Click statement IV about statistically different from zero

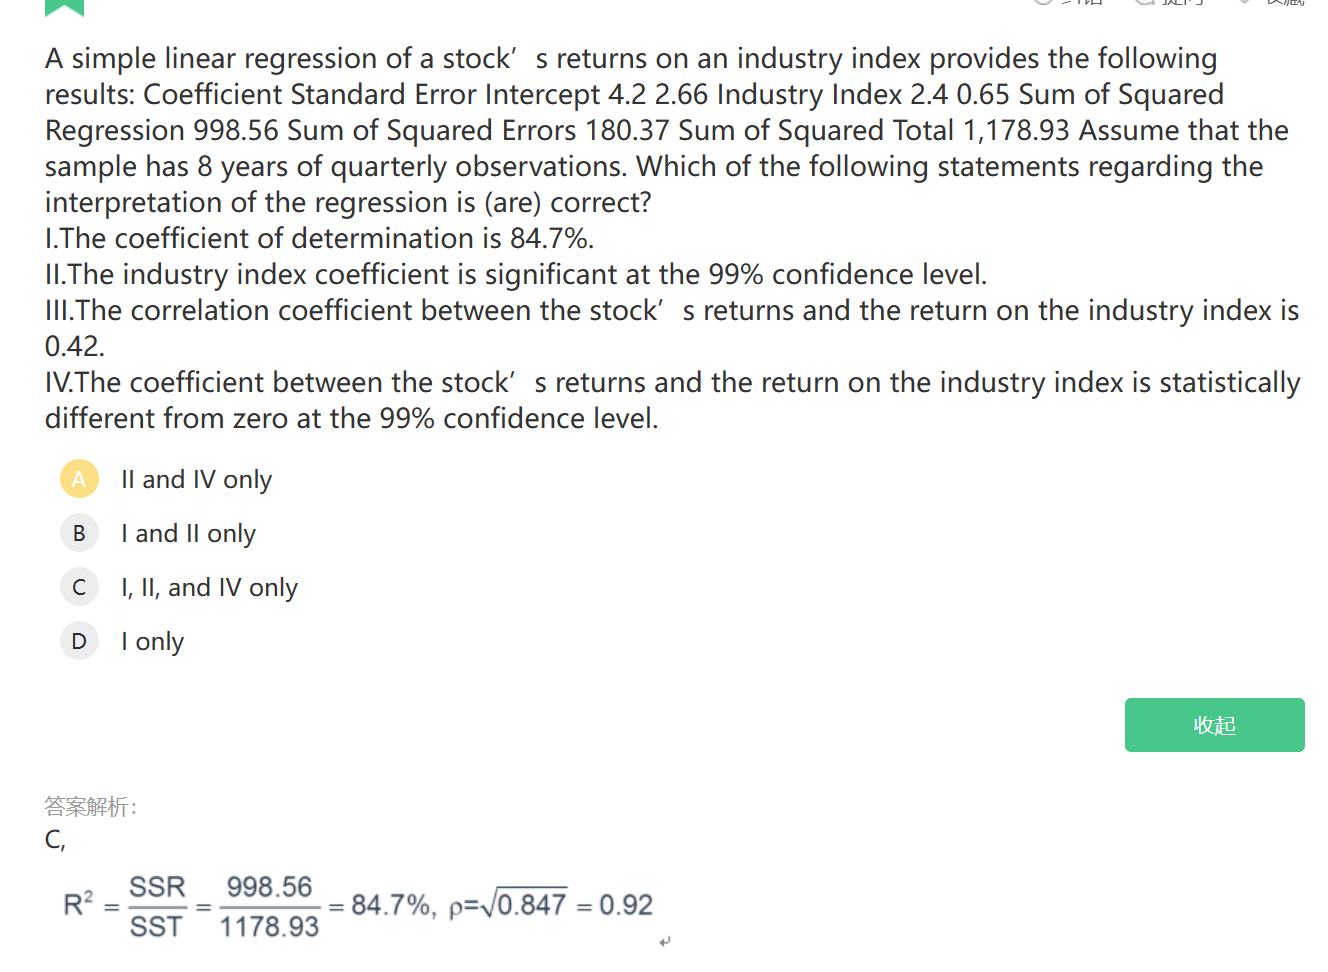coord(672,383)
